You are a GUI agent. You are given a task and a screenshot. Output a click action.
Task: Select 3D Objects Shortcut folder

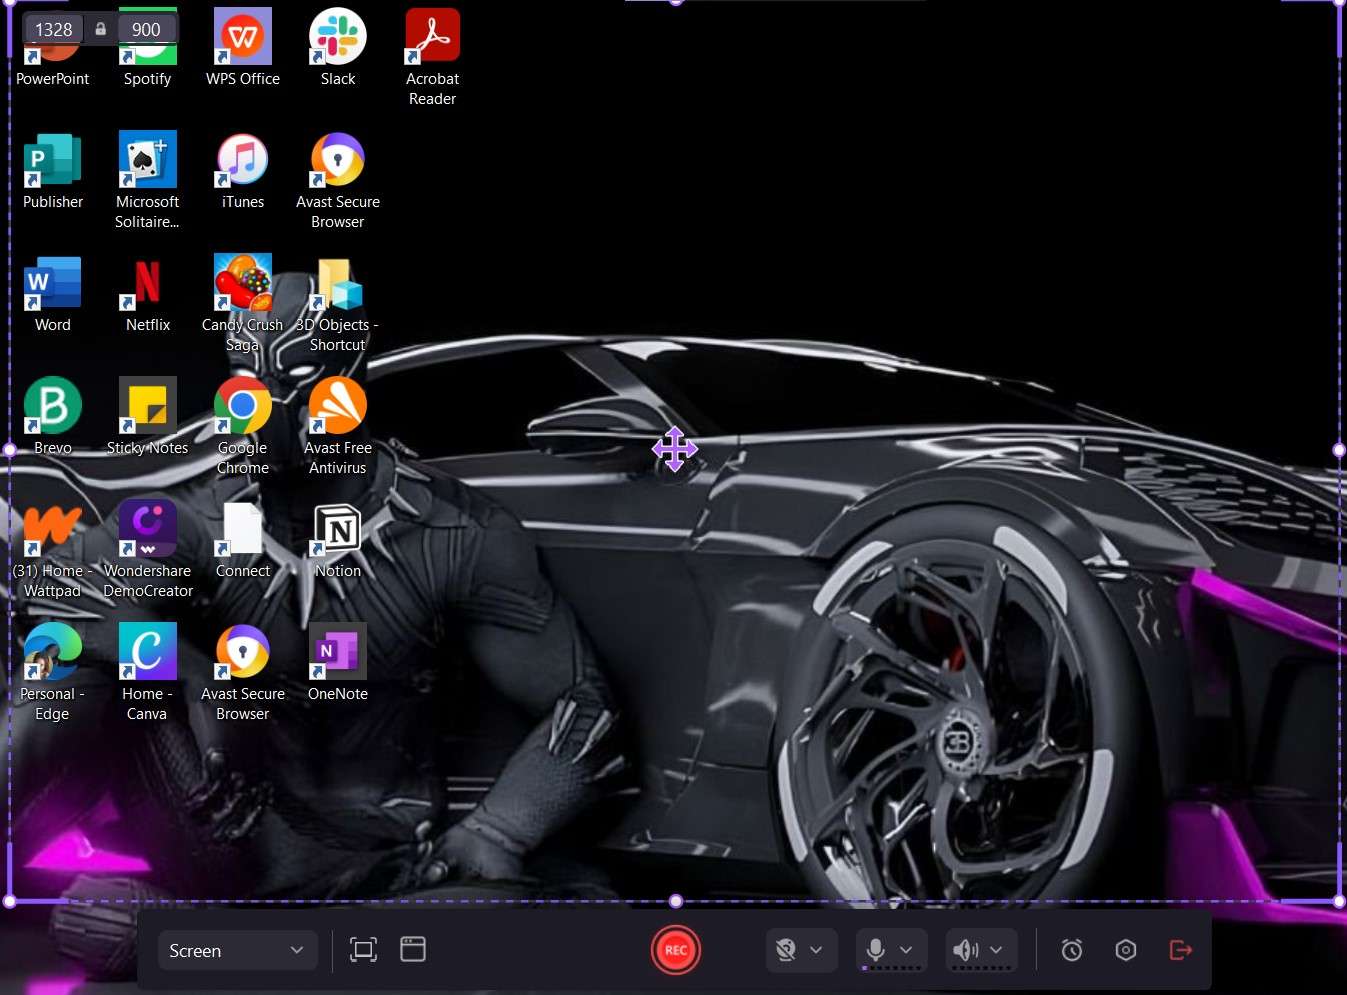tap(338, 304)
